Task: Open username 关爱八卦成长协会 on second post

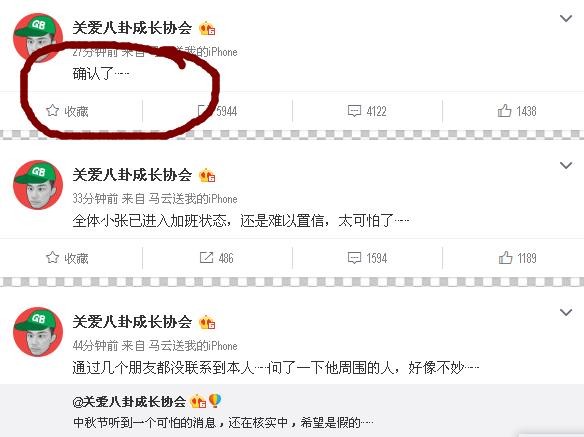Action: click(132, 175)
